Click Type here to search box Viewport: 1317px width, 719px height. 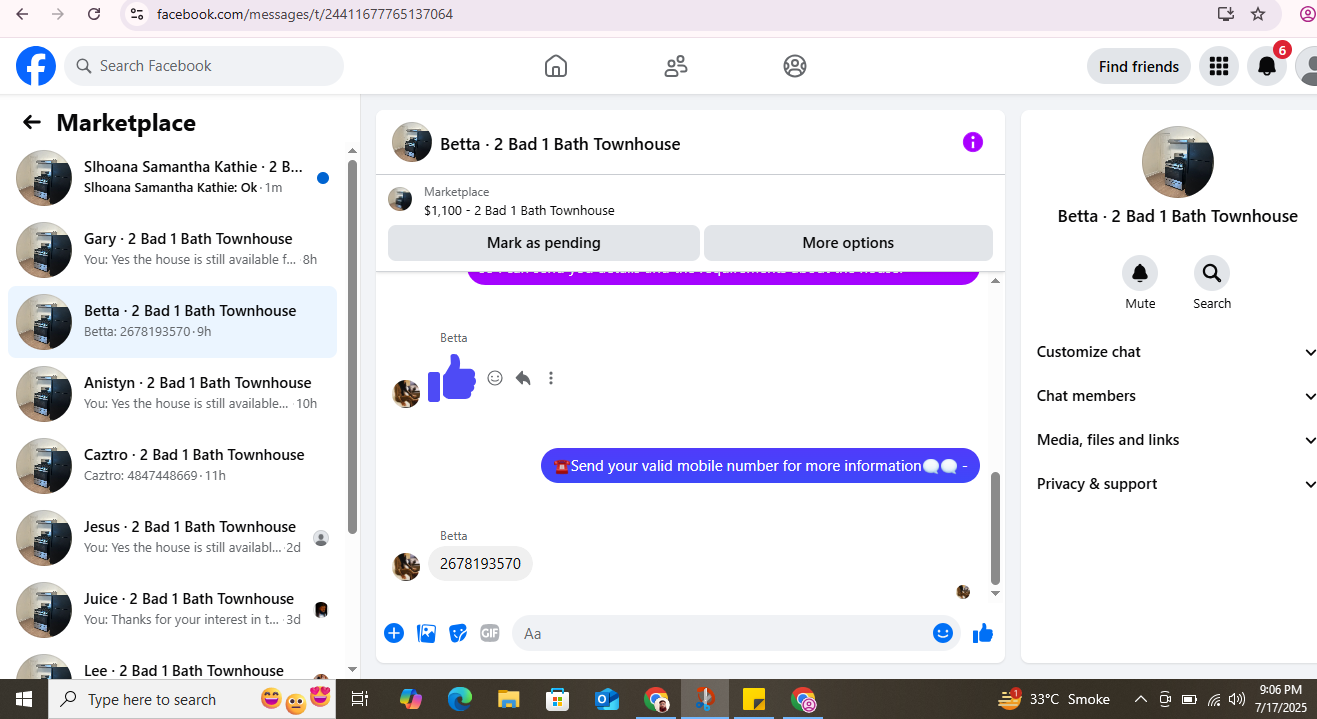(193, 699)
